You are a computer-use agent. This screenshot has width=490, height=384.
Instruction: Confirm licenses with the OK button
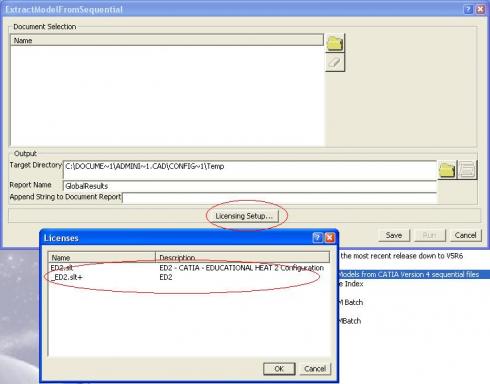[279, 369]
